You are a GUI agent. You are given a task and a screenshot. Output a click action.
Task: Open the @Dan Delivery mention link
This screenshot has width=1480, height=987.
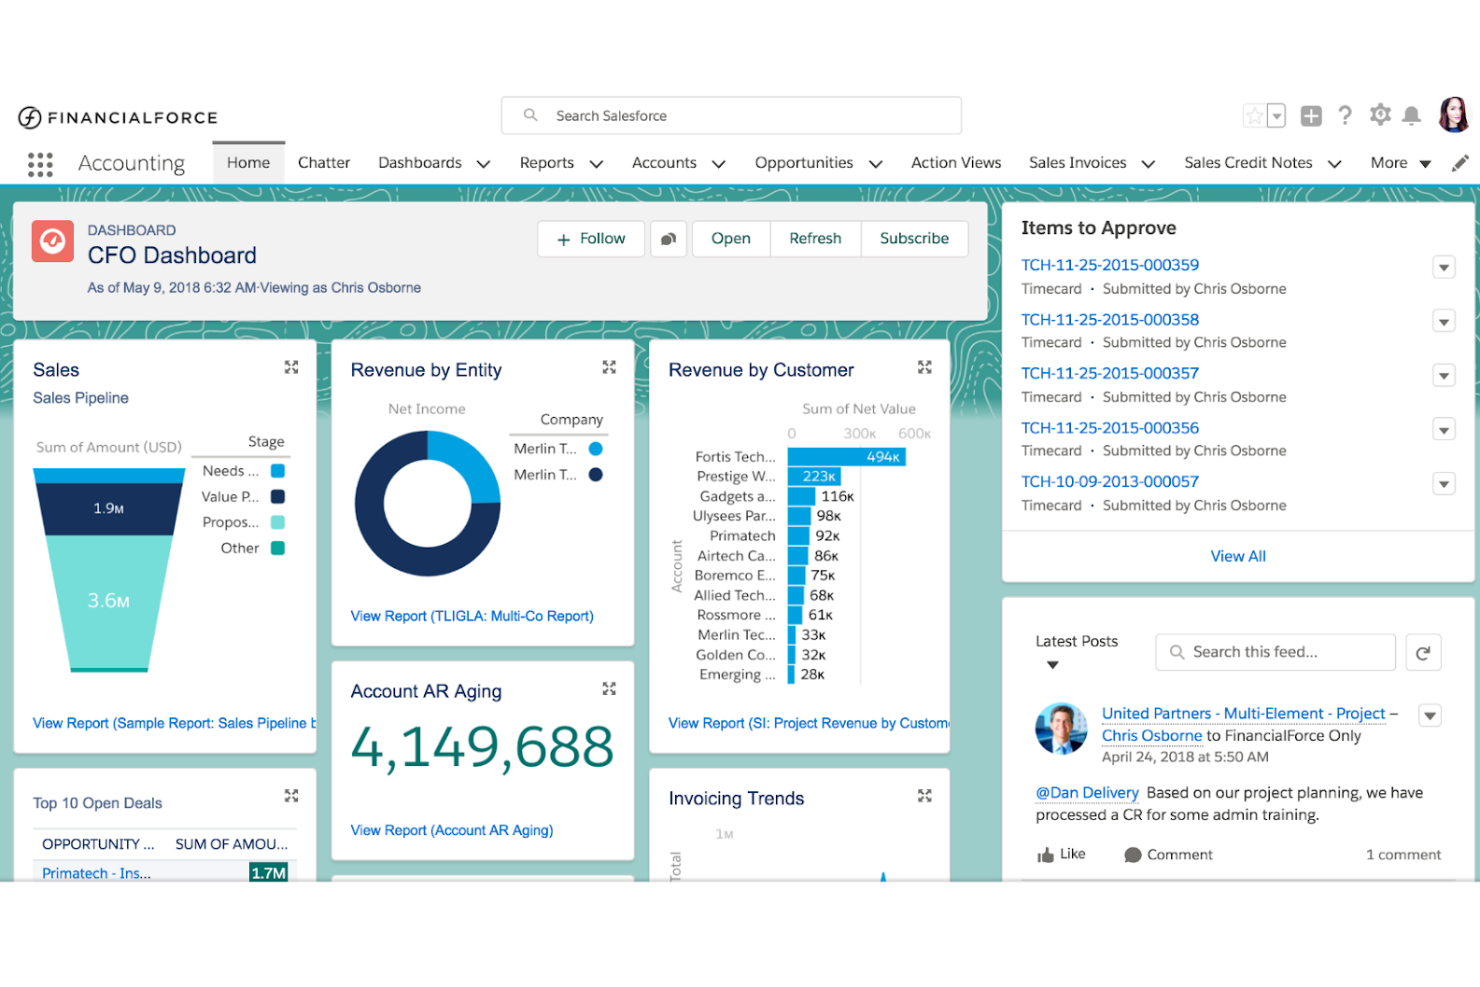[x=1087, y=793]
